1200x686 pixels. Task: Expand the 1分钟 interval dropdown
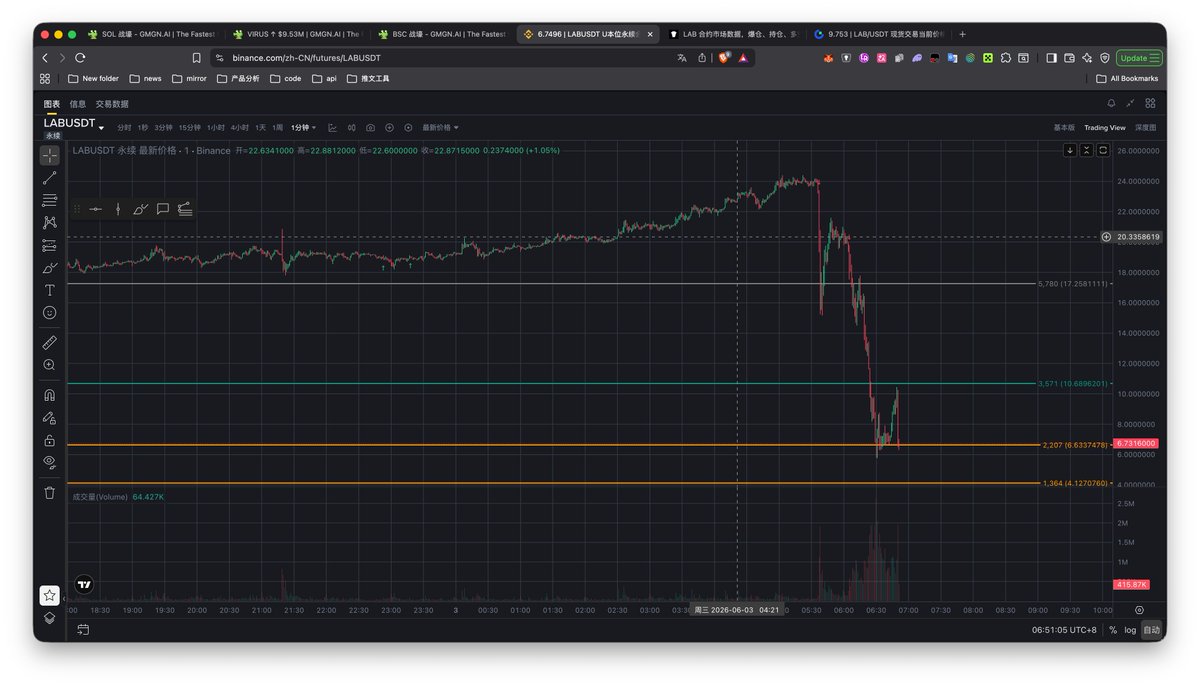point(304,128)
